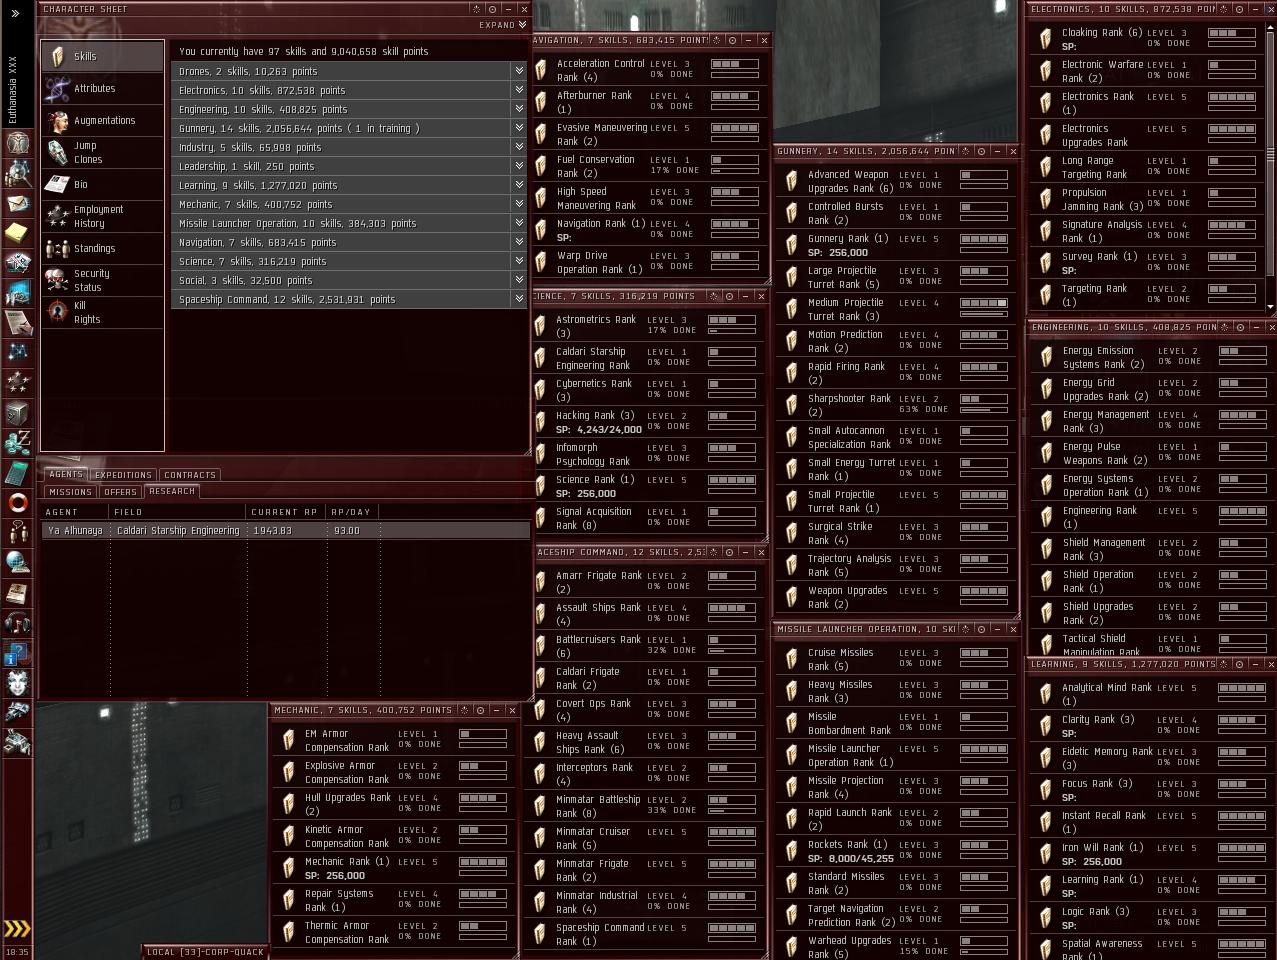Open the character sheet icon in the sidebar

17,143
